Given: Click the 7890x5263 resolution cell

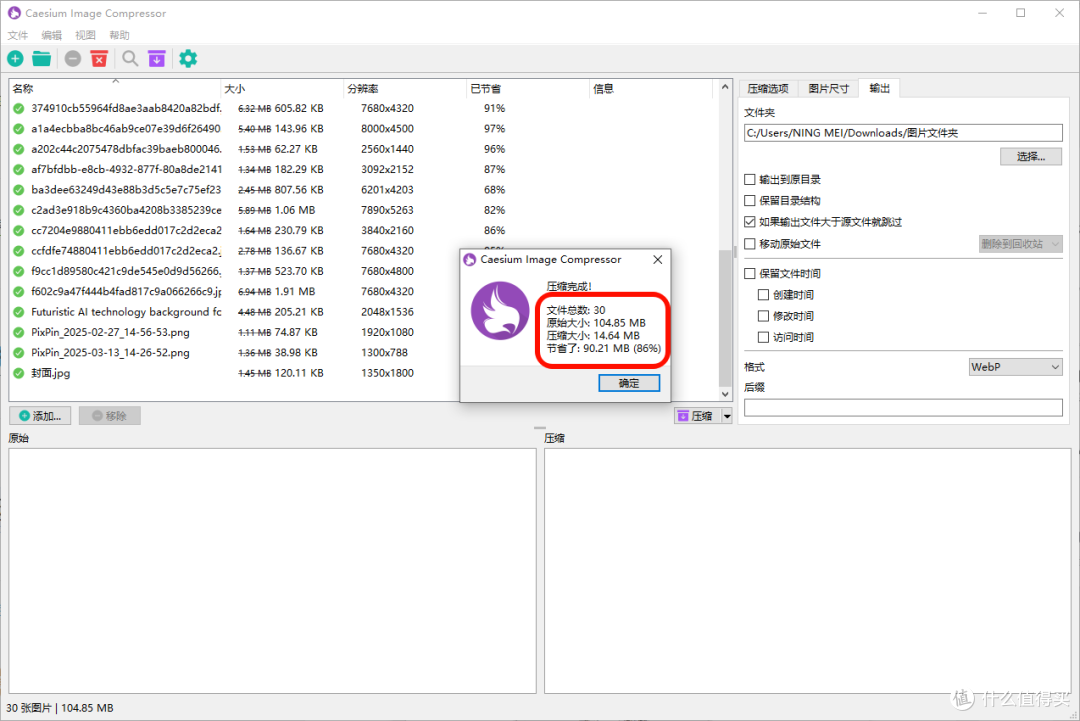Looking at the screenshot, I should [387, 210].
